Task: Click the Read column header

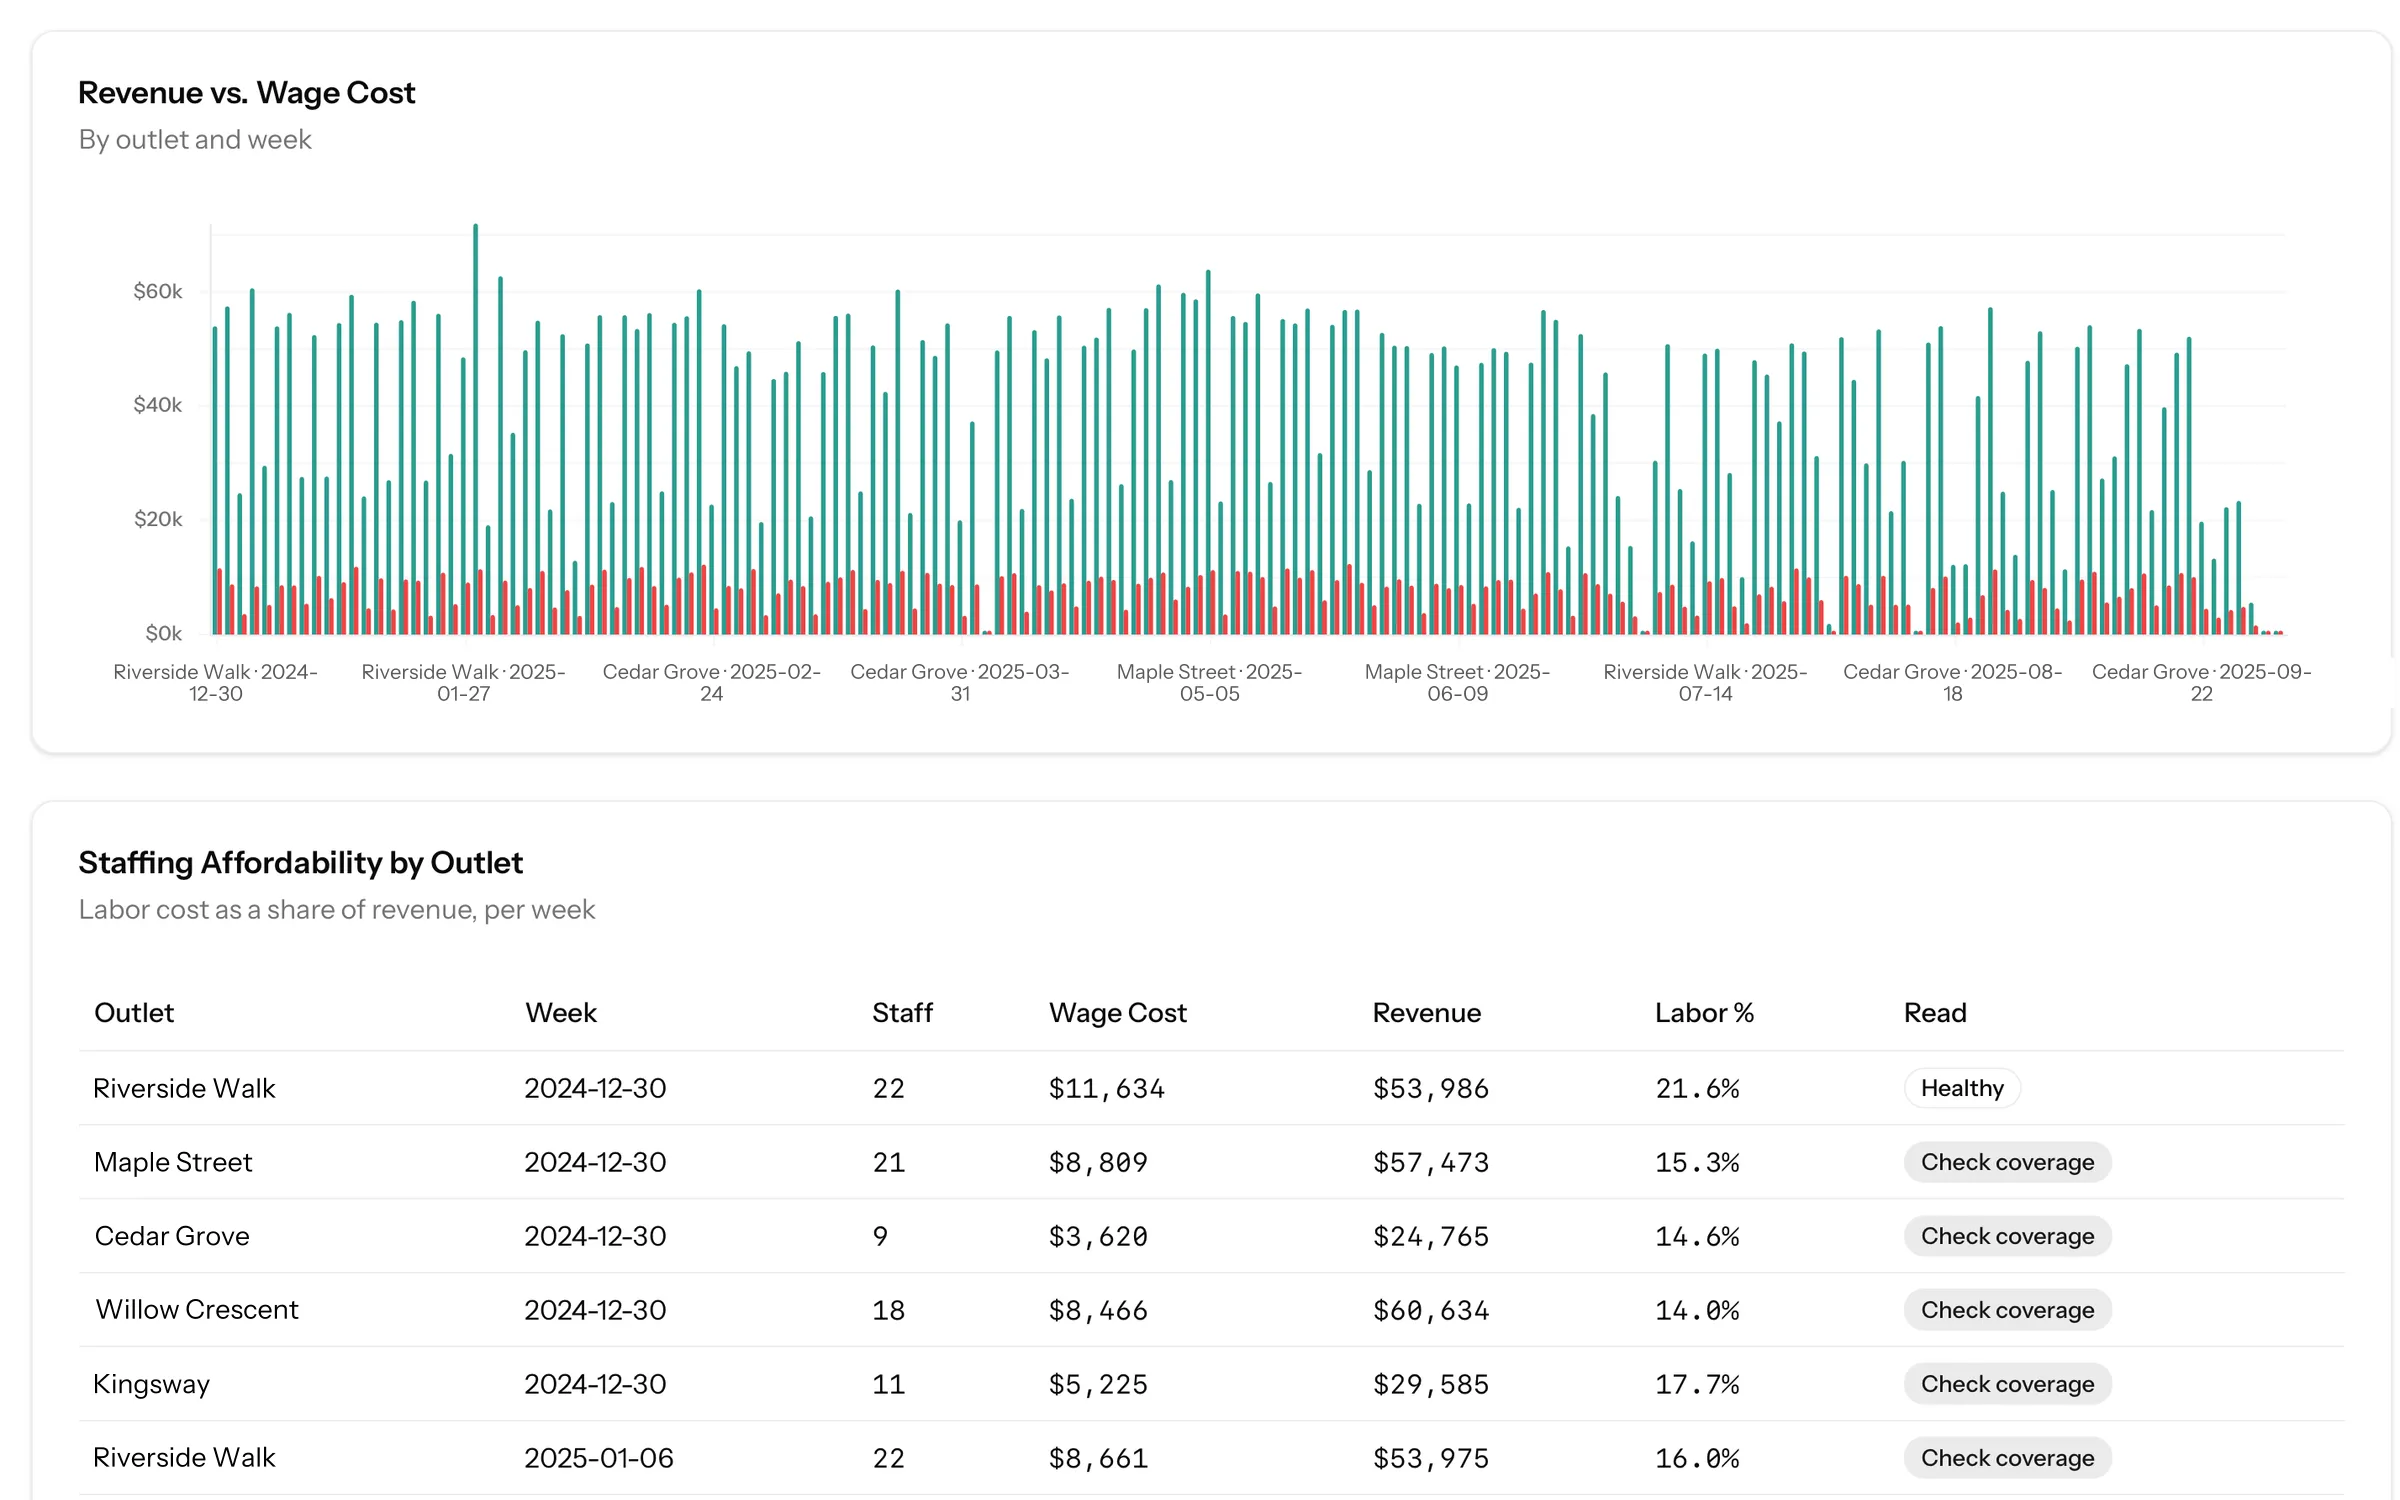Action: click(x=1935, y=1012)
